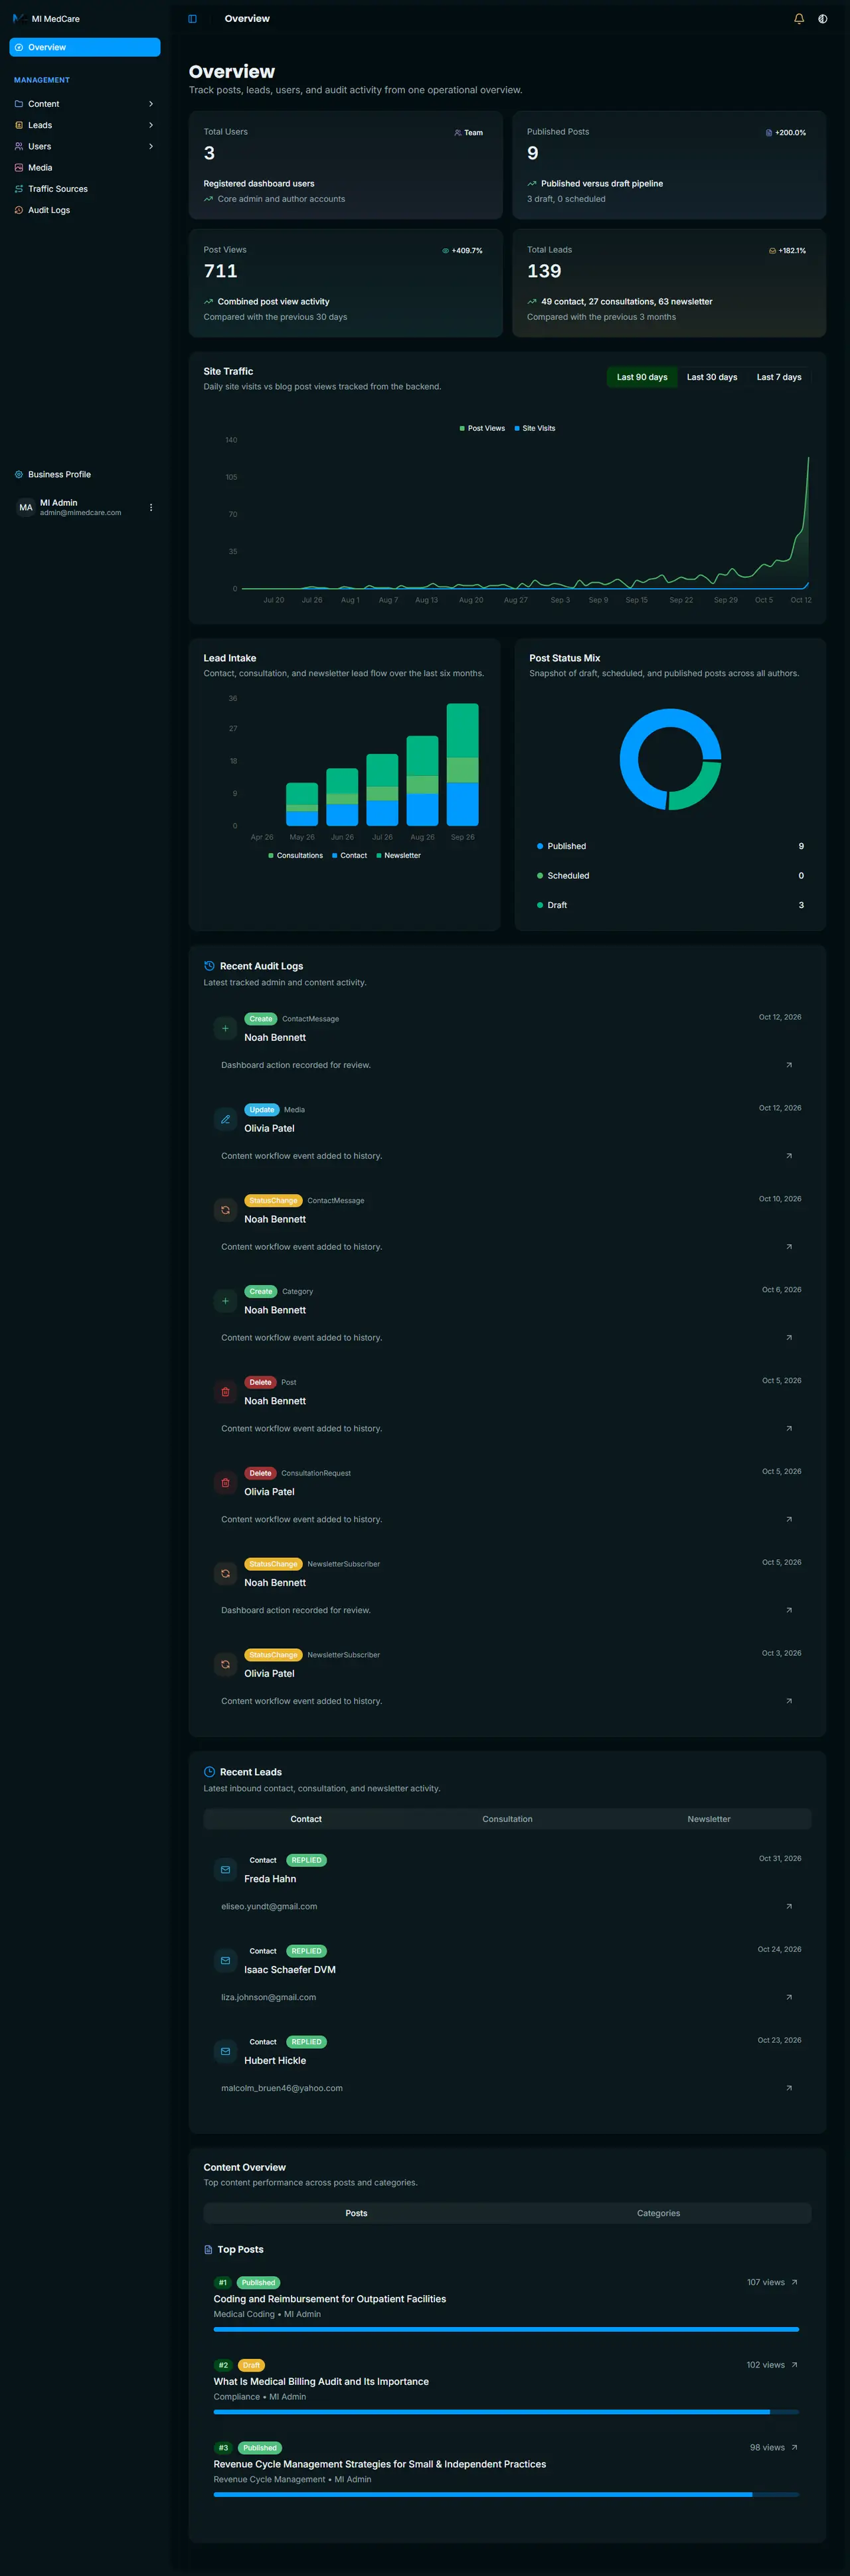Expand the Users sidebar group
This screenshot has height=2576, width=850.
coord(85,146)
